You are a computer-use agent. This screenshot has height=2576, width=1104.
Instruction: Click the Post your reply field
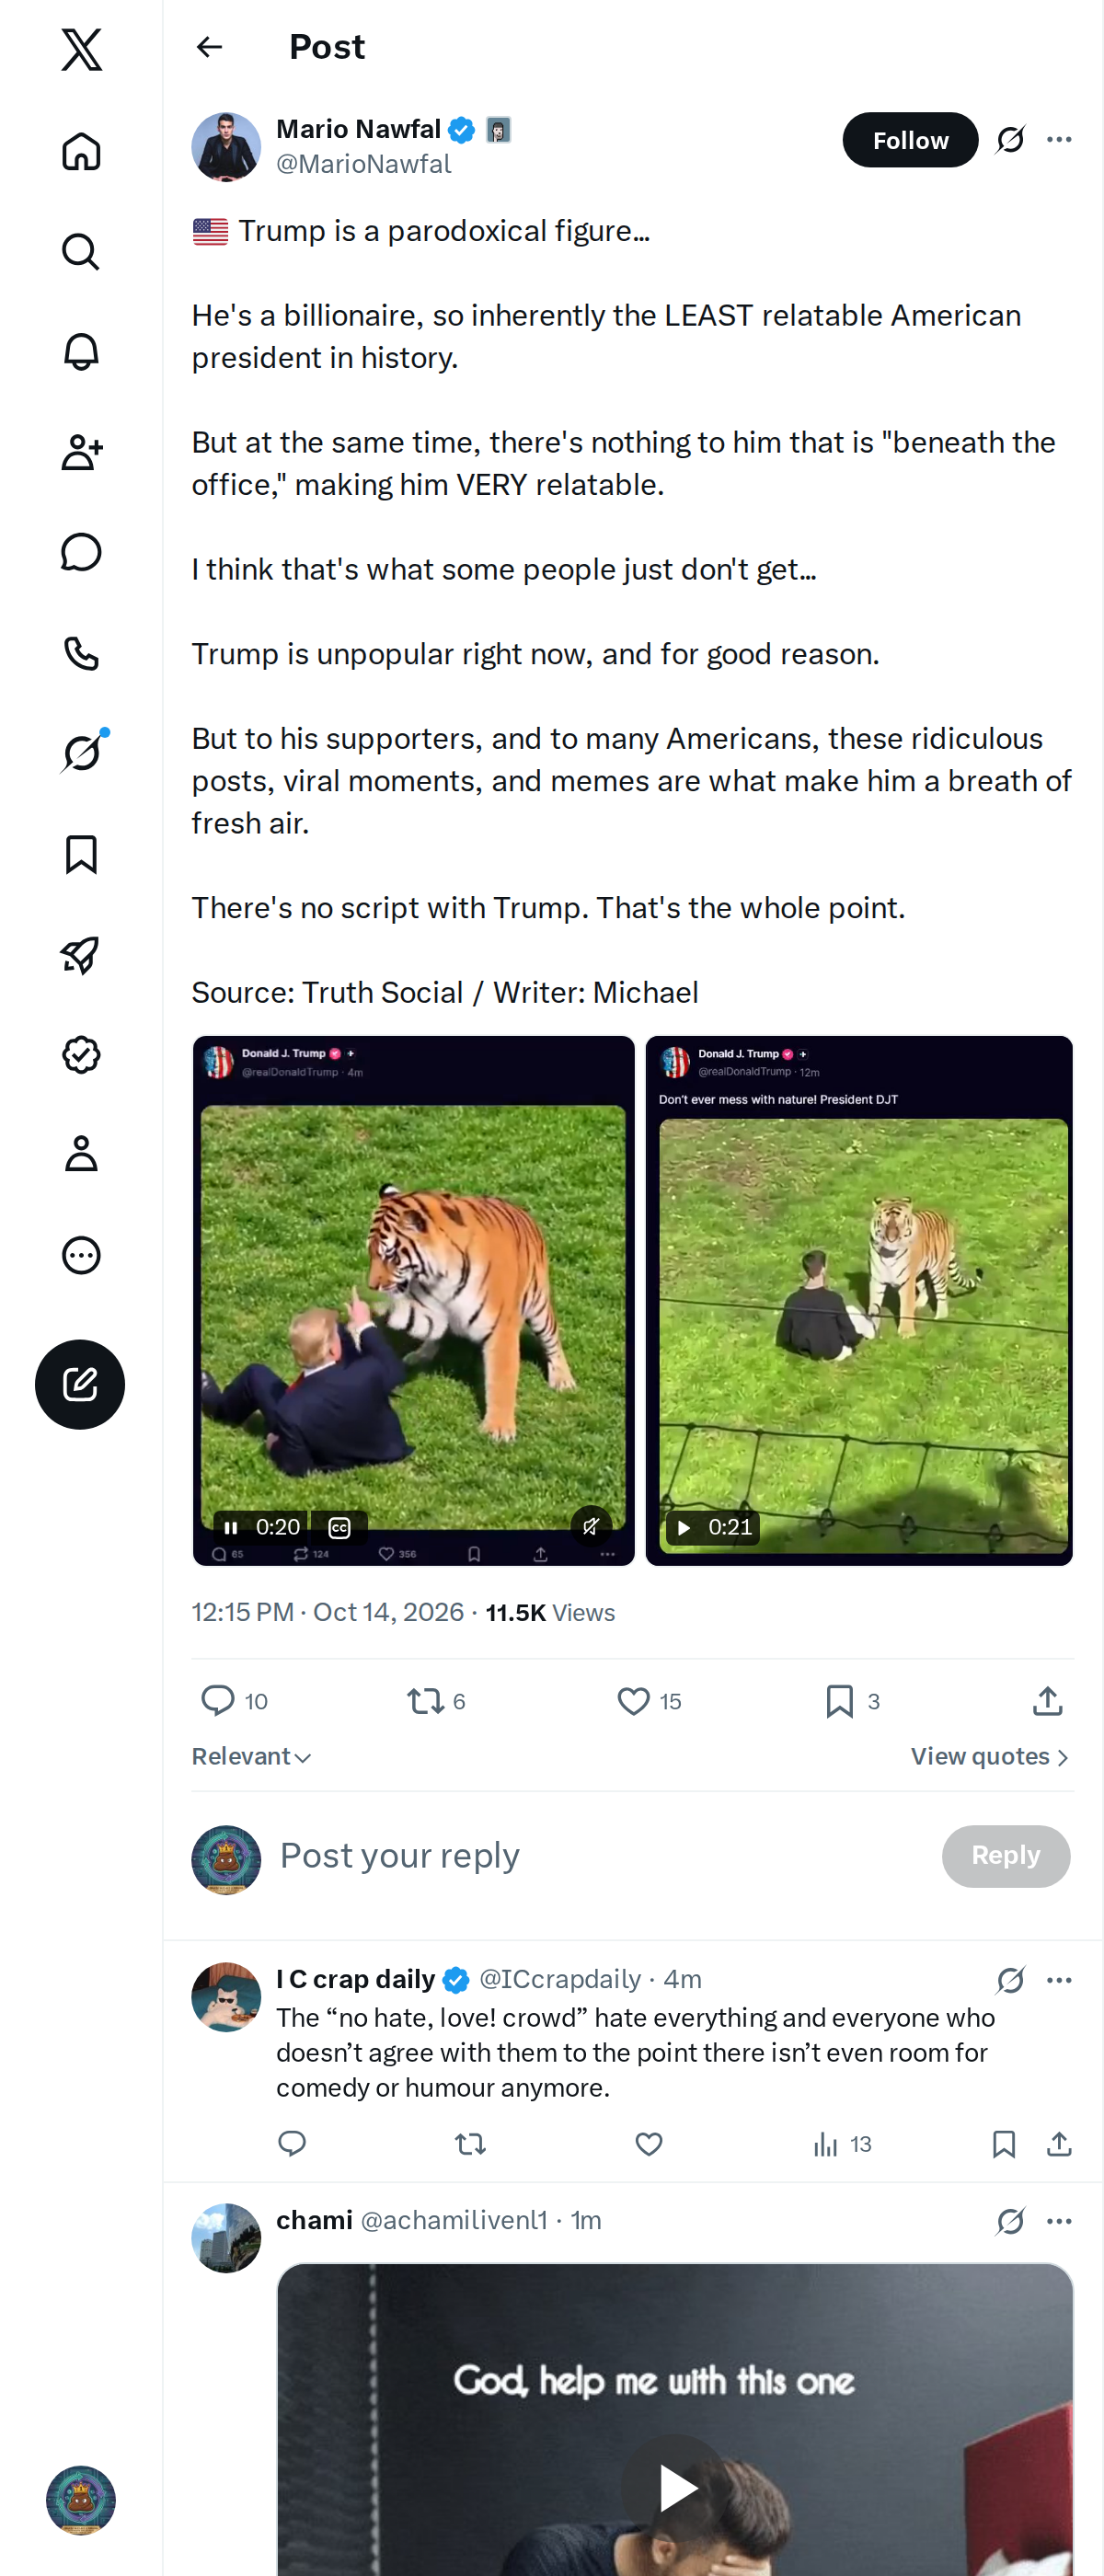600,1856
